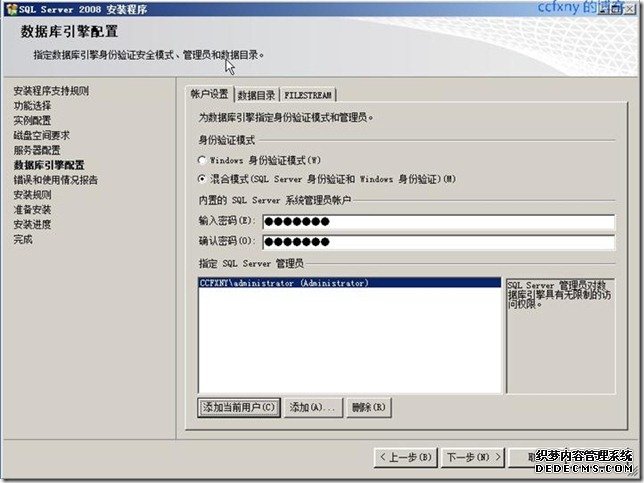Click 安装规则 step in sidebar

(32, 195)
